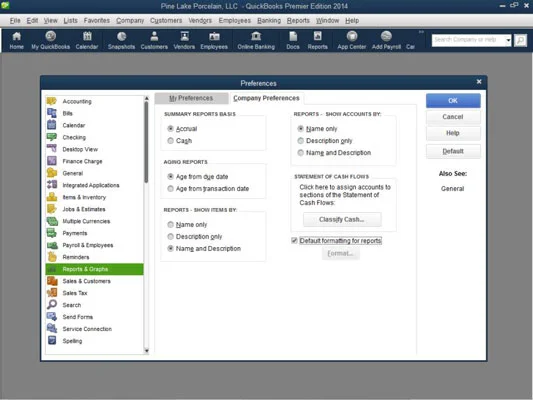Open My QuickBooks icon
Image resolution: width=533 pixels, height=400 pixels.
[x=51, y=40]
